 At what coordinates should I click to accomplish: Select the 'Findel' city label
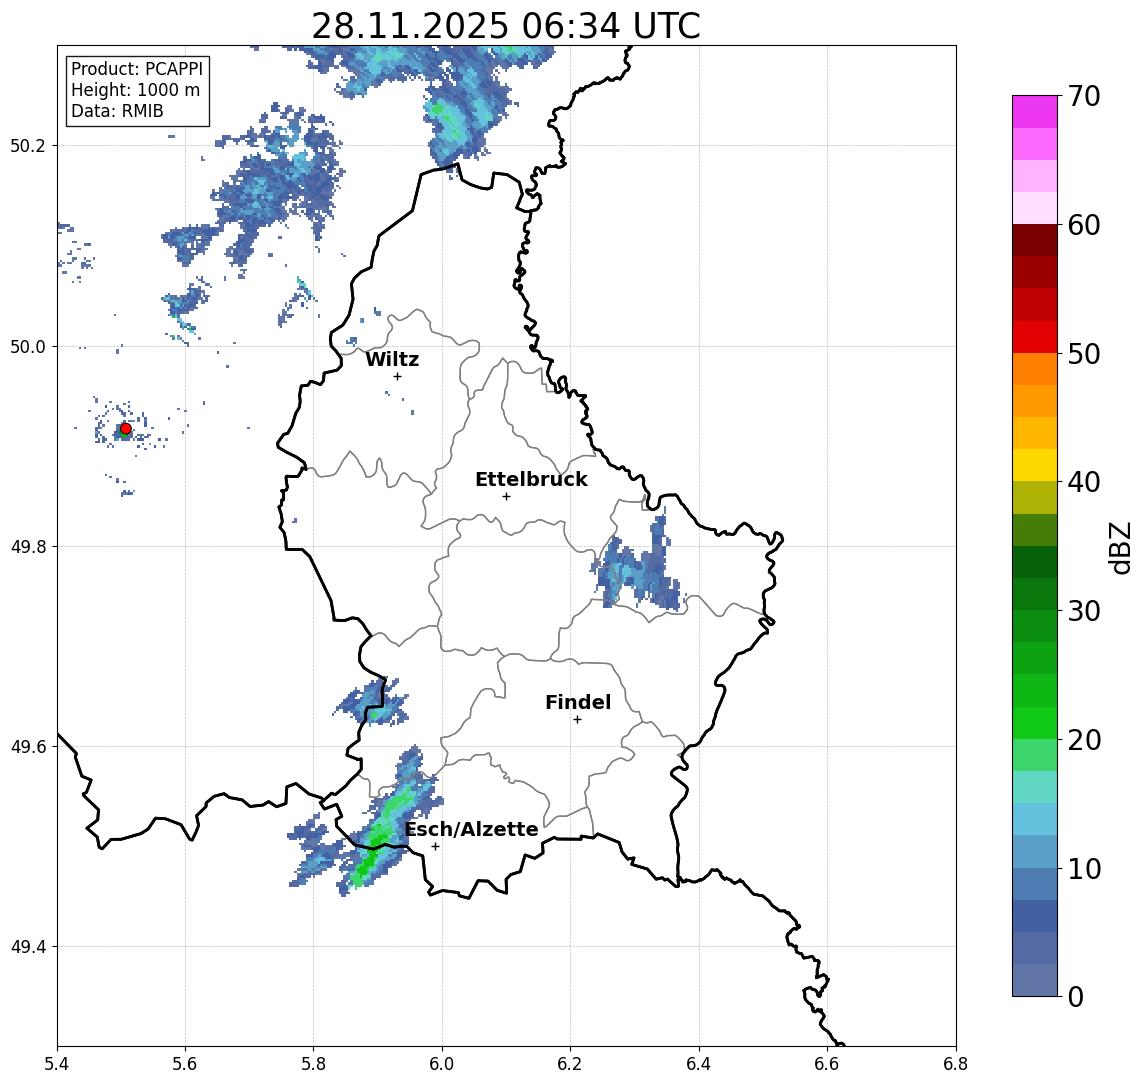(x=578, y=702)
